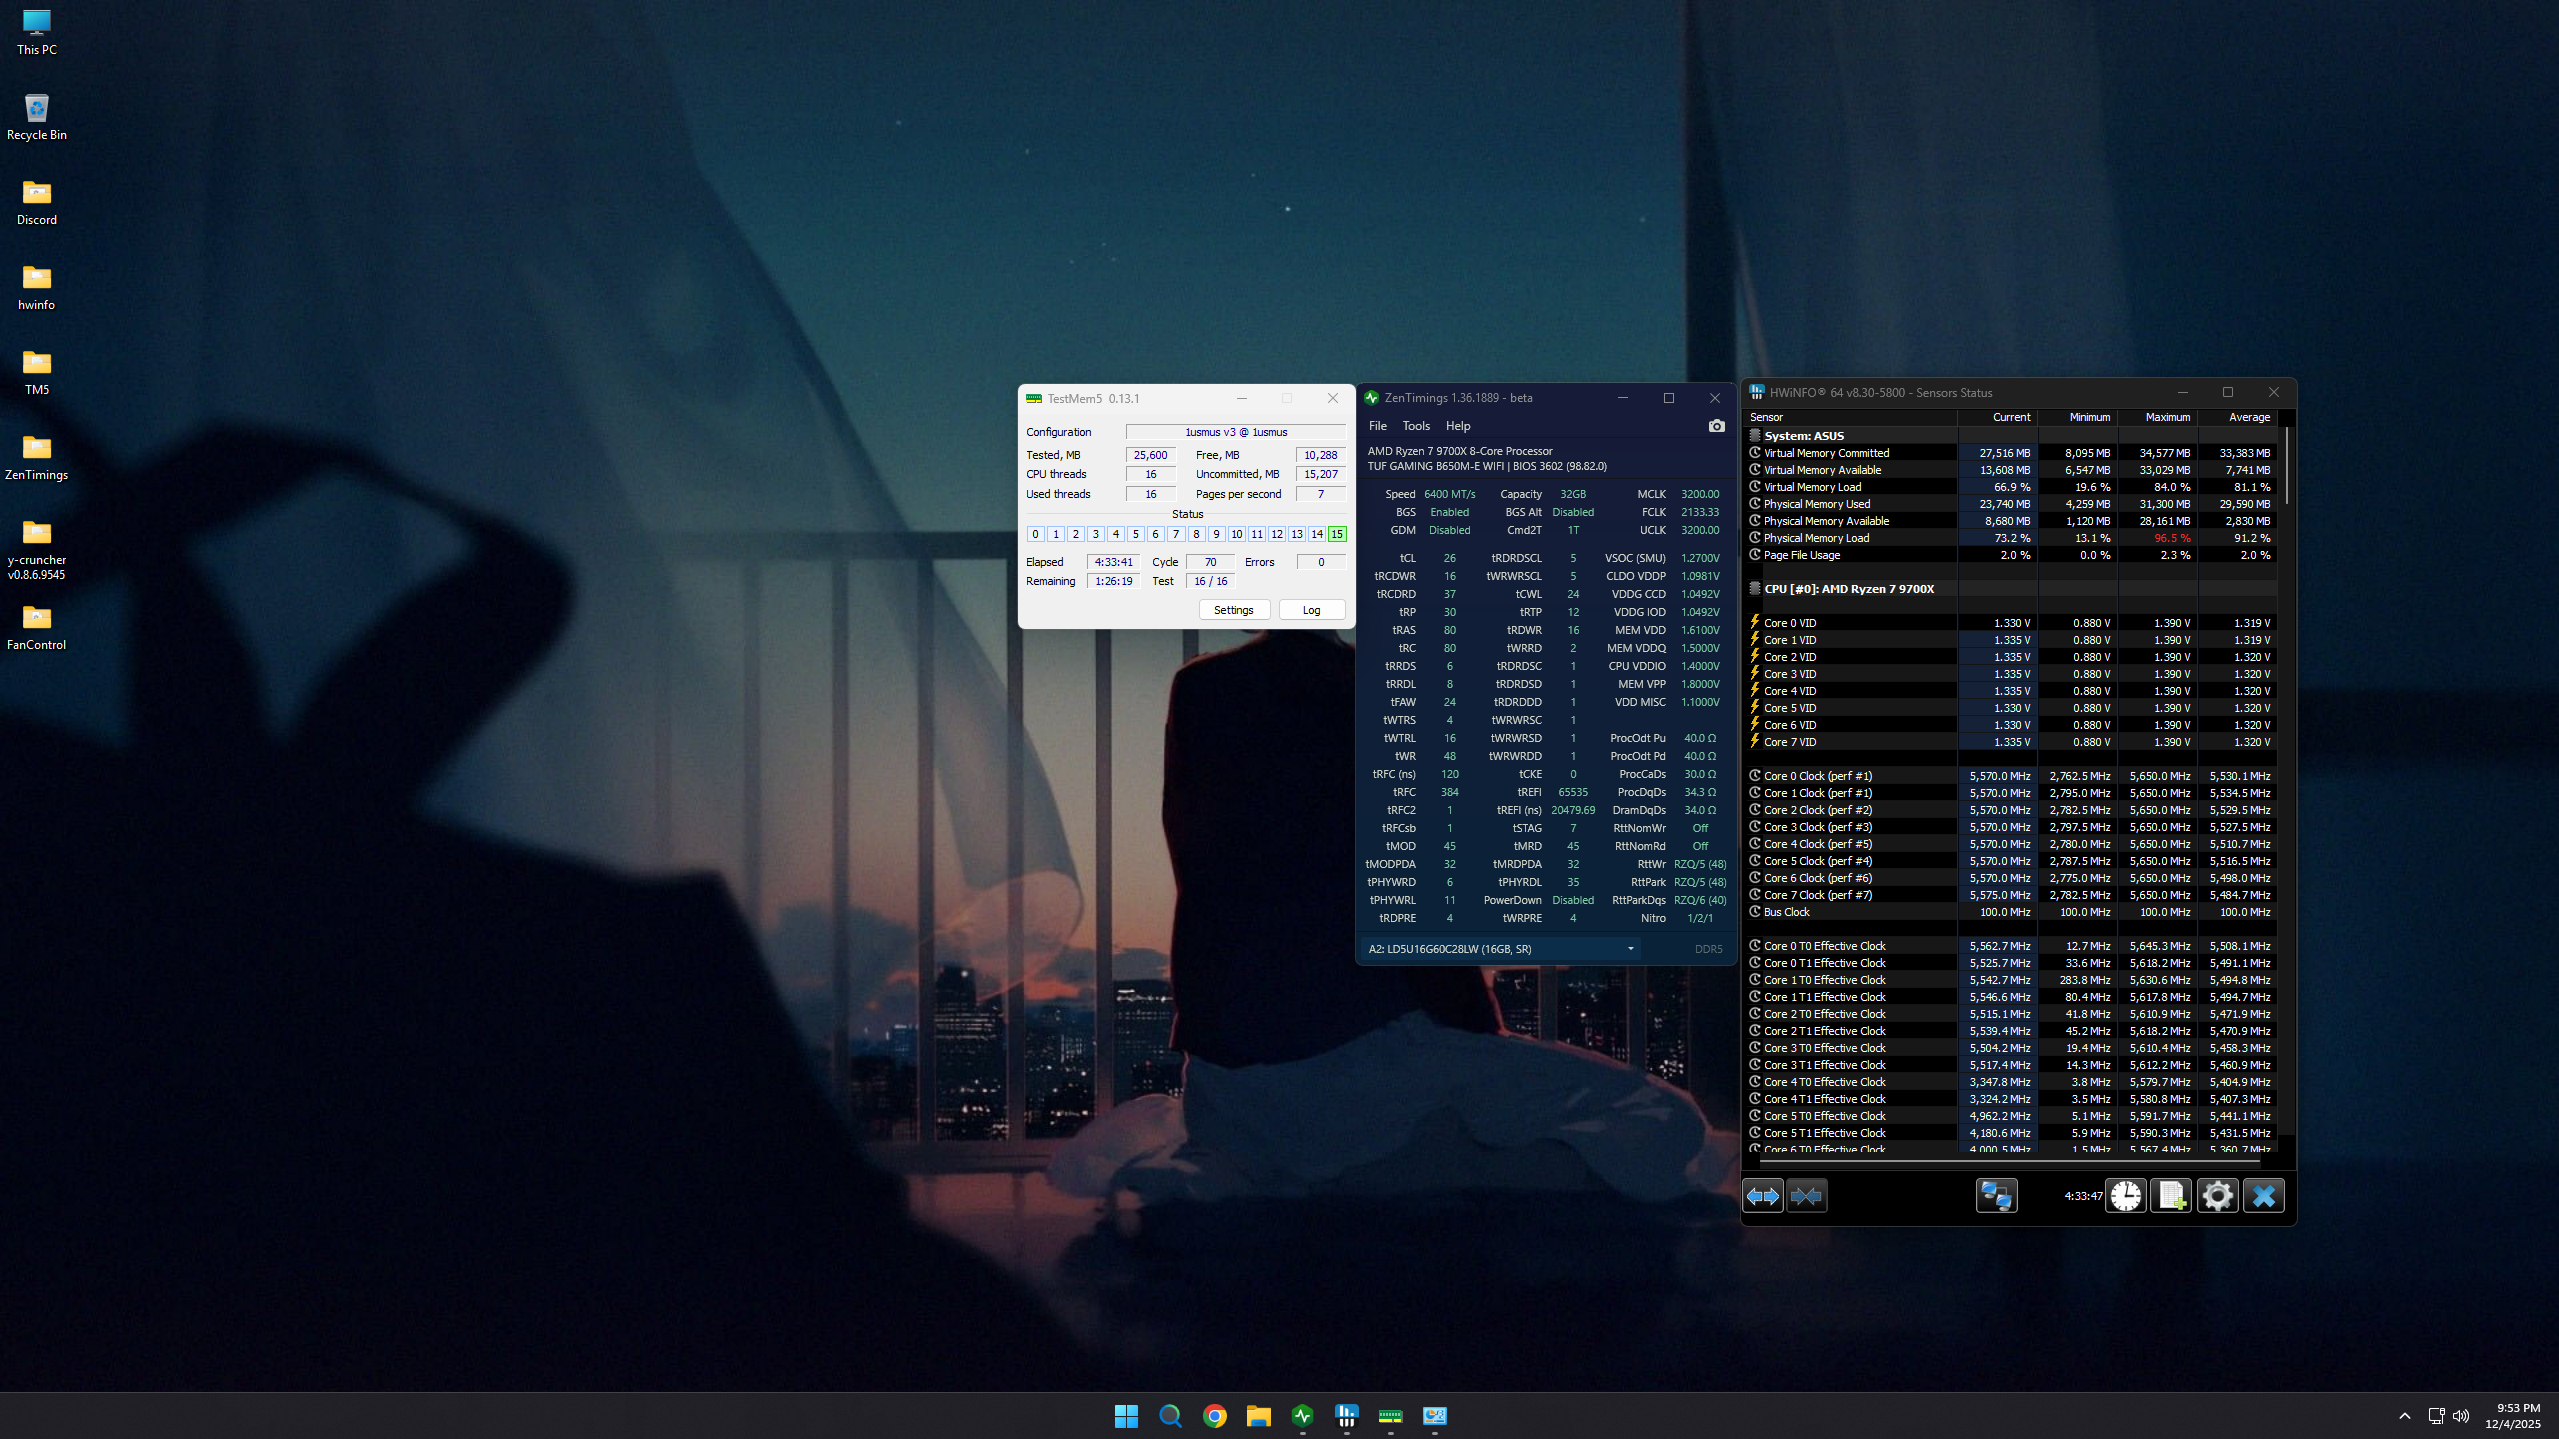
Task: Click the ZenTimings FCLK value 2133.33
Action: 1700,512
